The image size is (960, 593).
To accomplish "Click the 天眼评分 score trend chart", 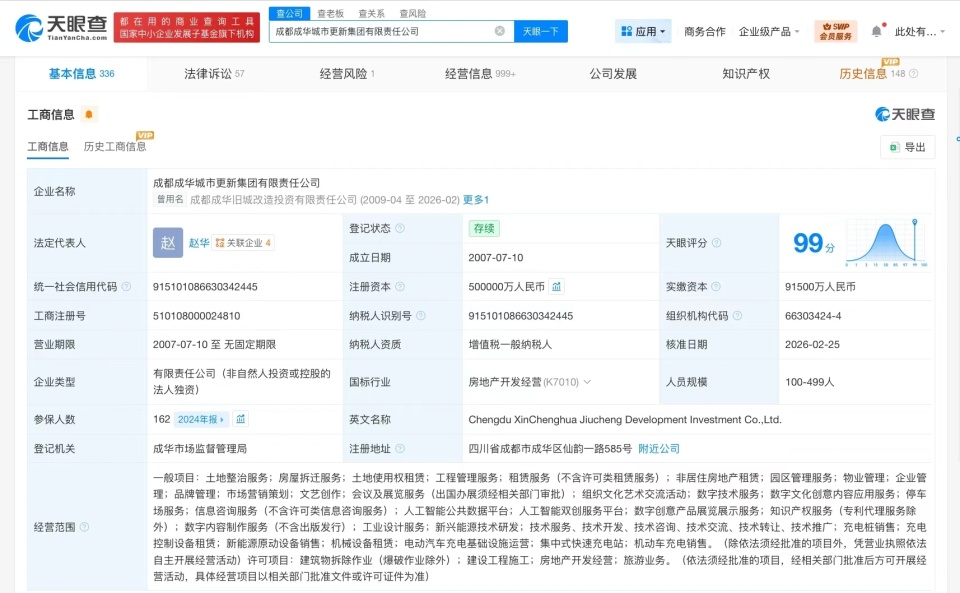I will [x=884, y=241].
